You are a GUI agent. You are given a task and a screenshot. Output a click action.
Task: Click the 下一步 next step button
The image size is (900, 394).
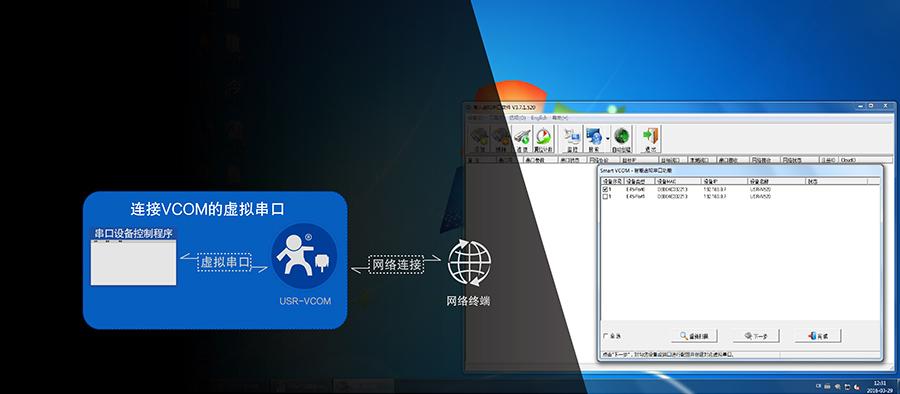click(756, 336)
